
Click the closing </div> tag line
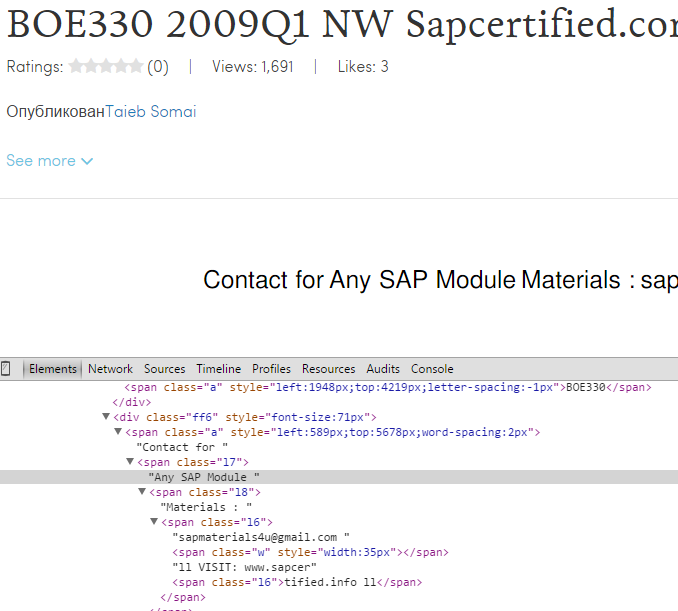pyautogui.click(x=131, y=402)
